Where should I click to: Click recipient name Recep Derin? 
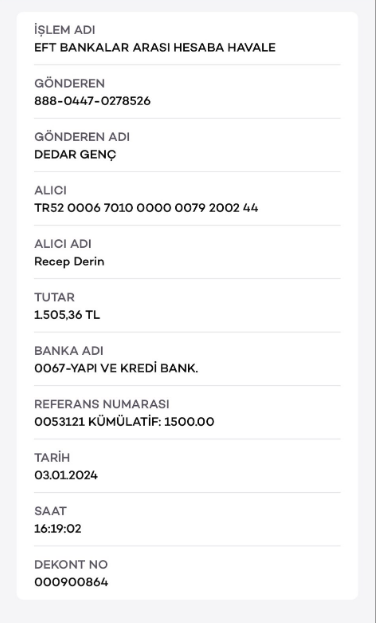(69, 261)
